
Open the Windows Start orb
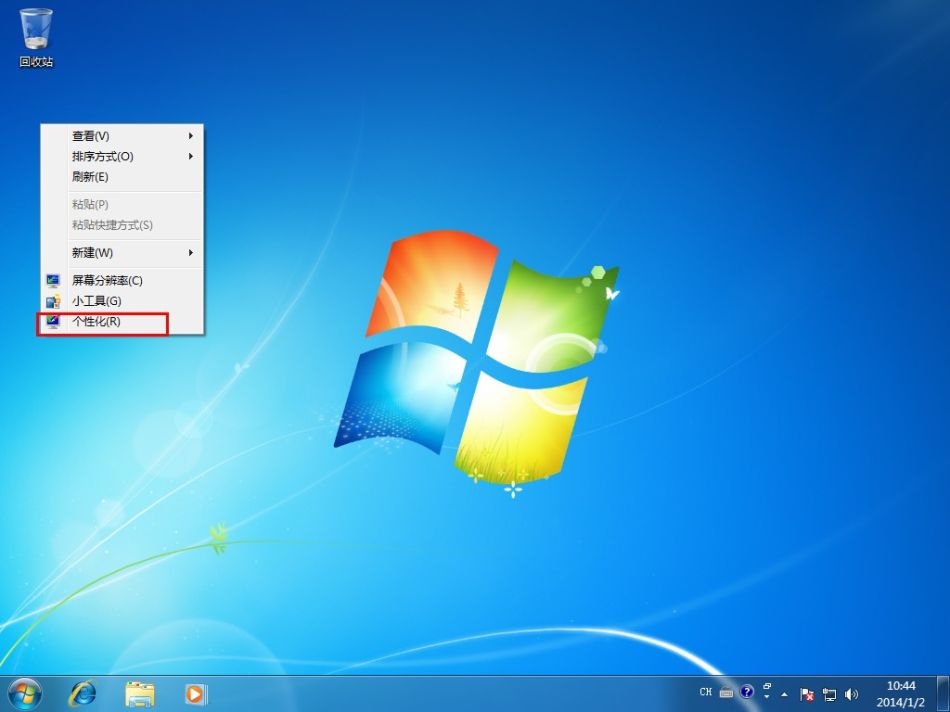point(25,693)
